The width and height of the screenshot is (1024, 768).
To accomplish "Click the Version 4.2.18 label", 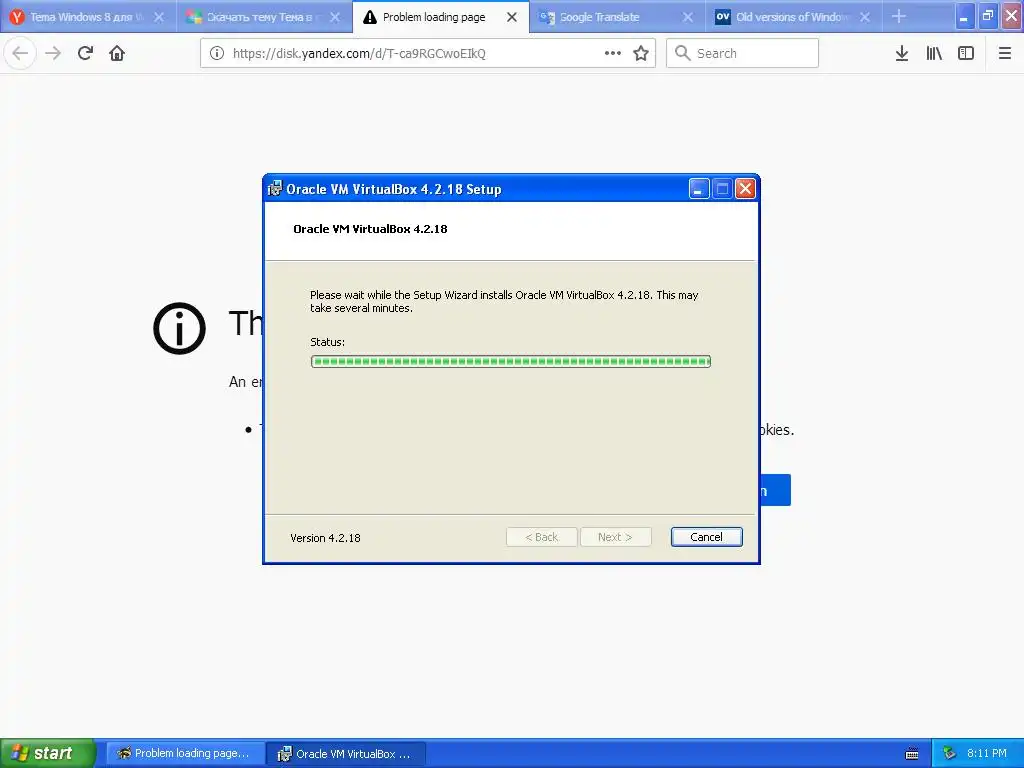I will pyautogui.click(x=325, y=538).
